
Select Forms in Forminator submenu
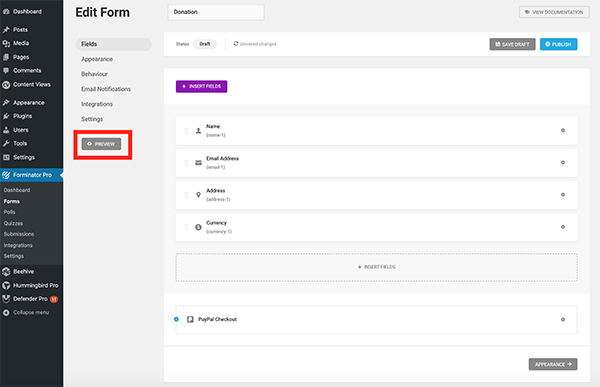pos(11,201)
